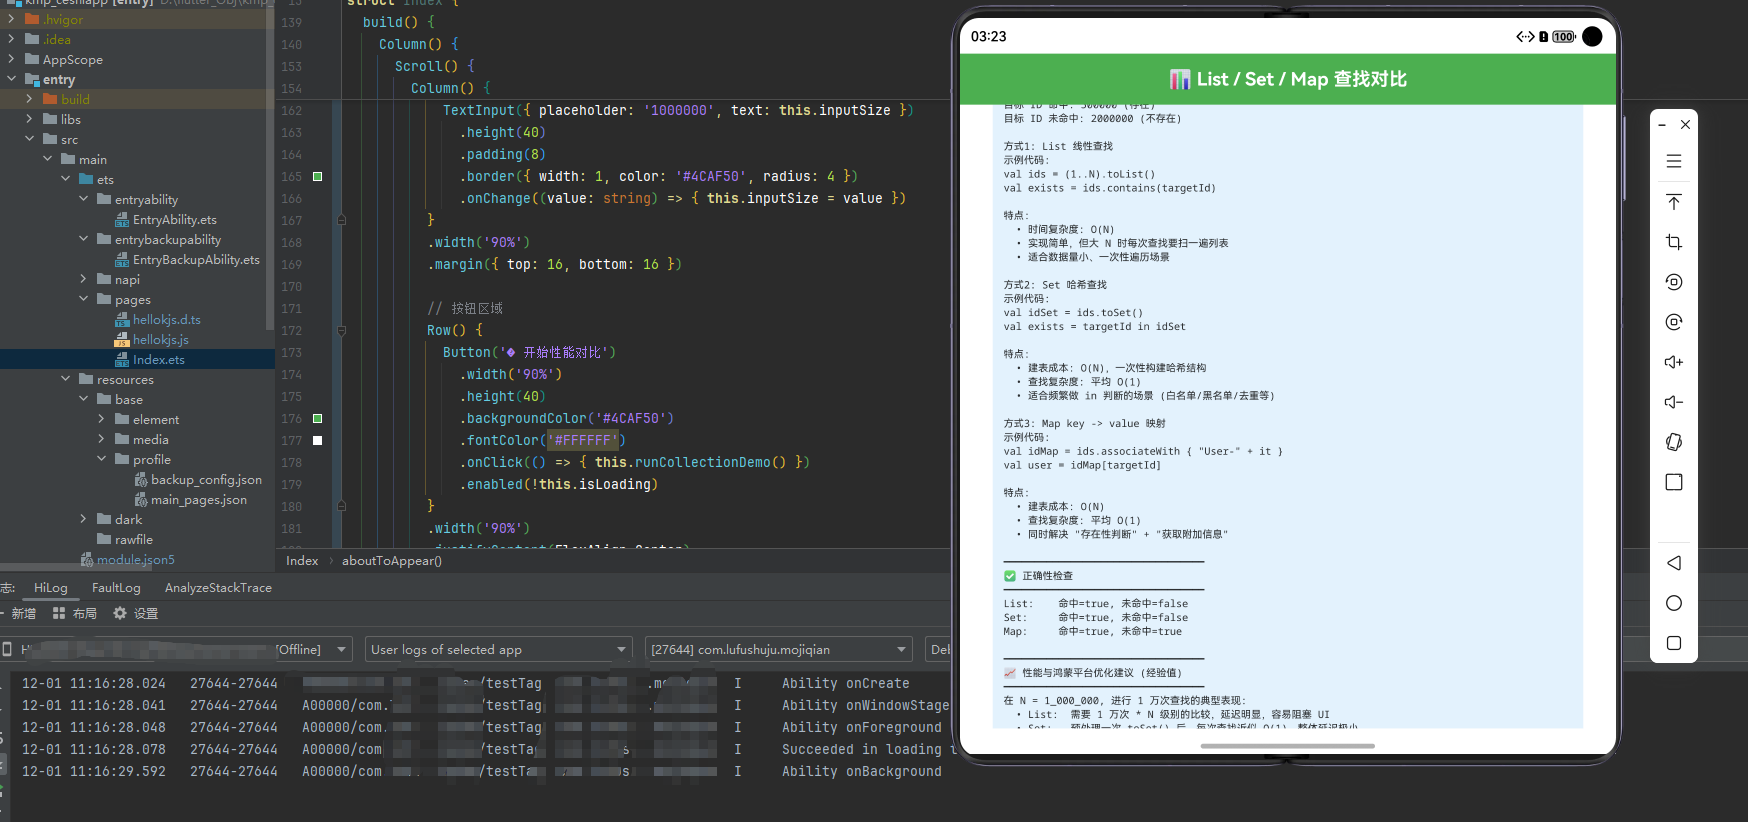Expand the .idea folder
The width and height of the screenshot is (1748, 822).
click(11, 39)
